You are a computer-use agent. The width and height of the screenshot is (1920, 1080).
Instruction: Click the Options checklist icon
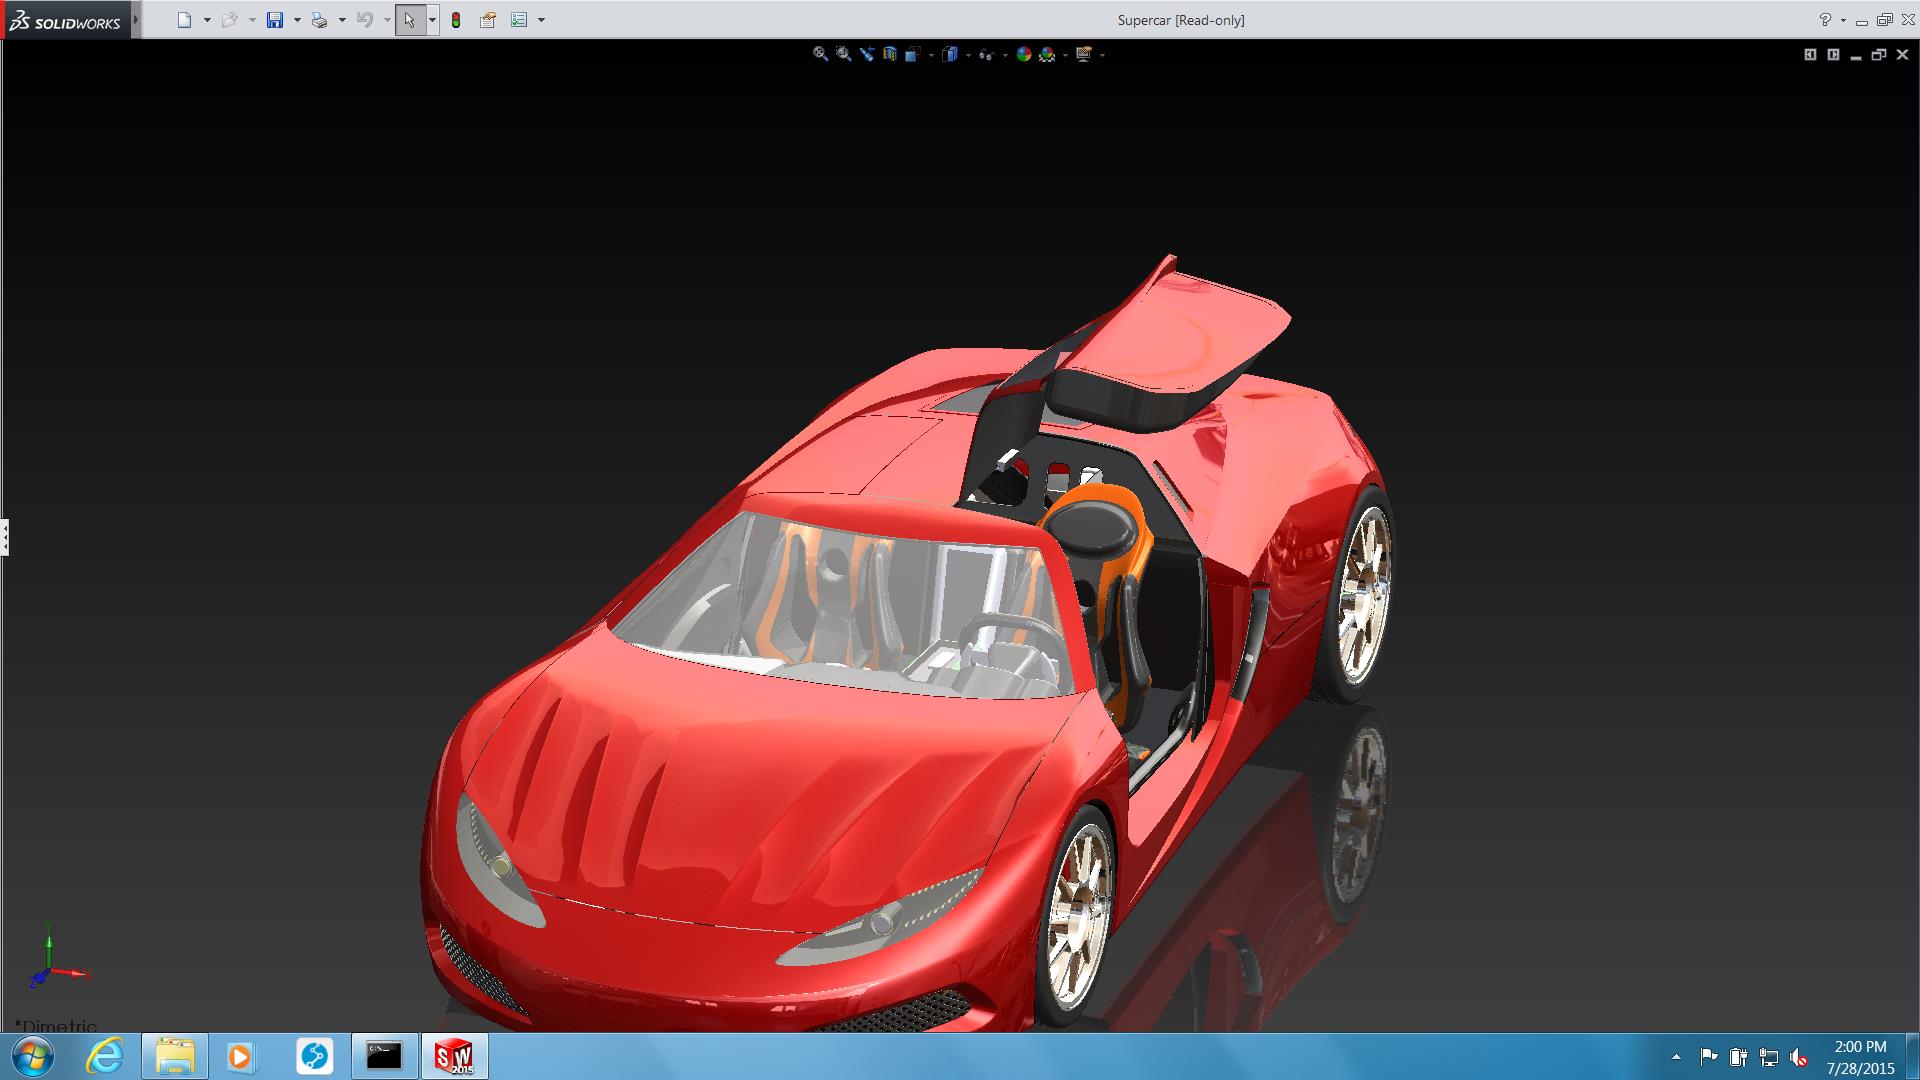[x=519, y=20]
